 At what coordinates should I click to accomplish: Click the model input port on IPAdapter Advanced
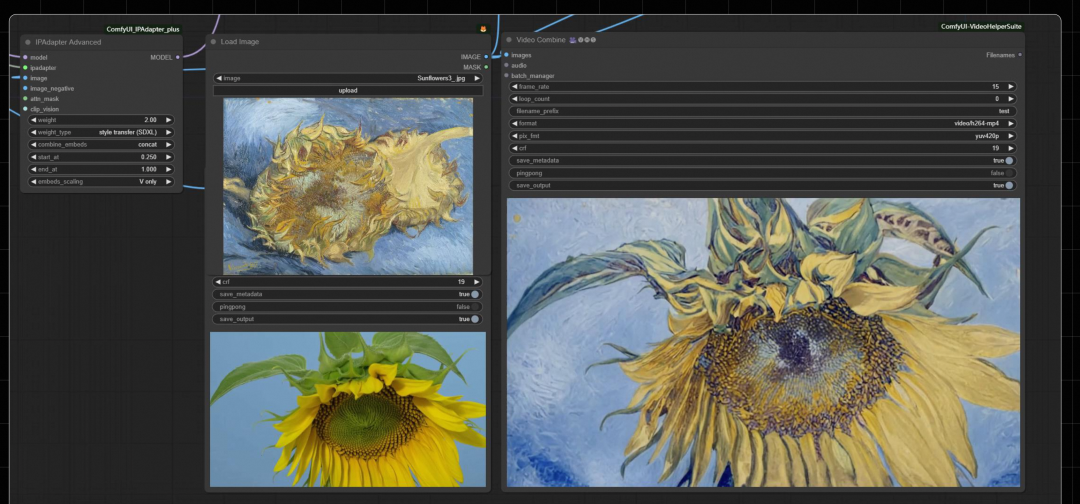pos(25,57)
